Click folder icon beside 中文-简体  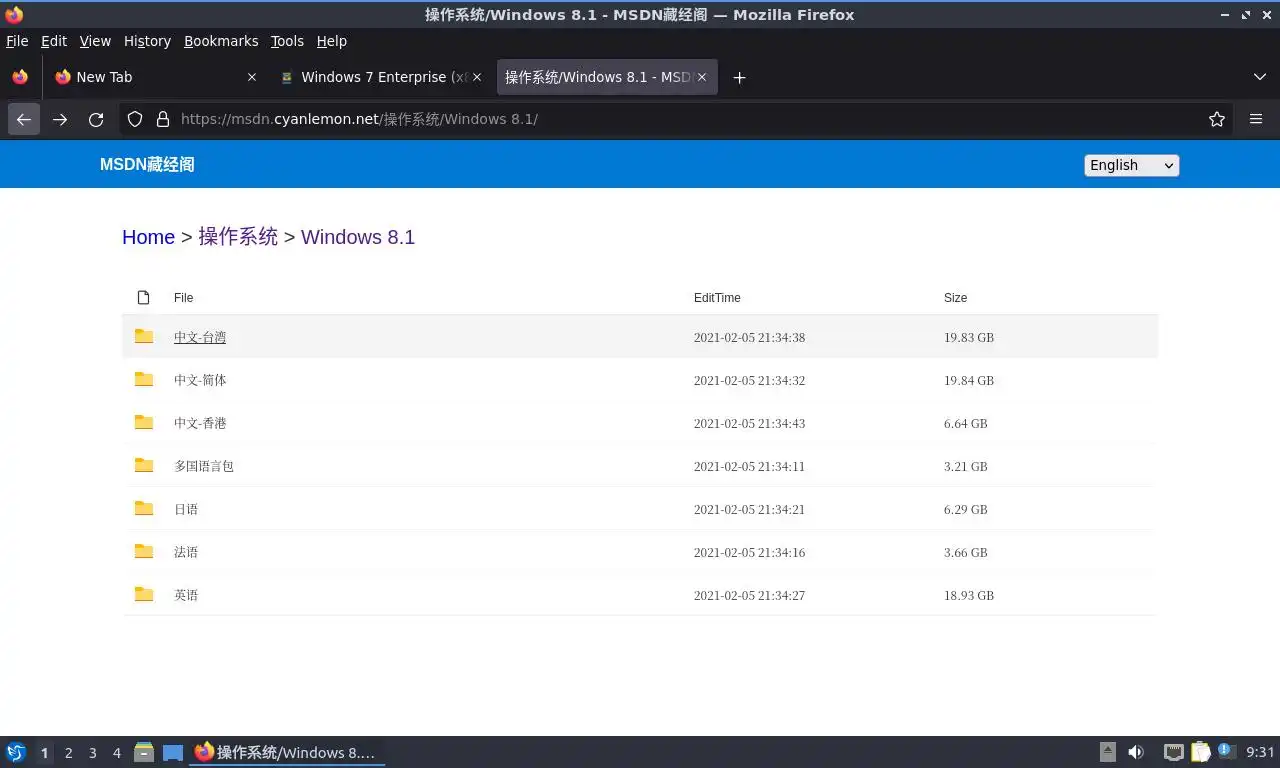144,379
